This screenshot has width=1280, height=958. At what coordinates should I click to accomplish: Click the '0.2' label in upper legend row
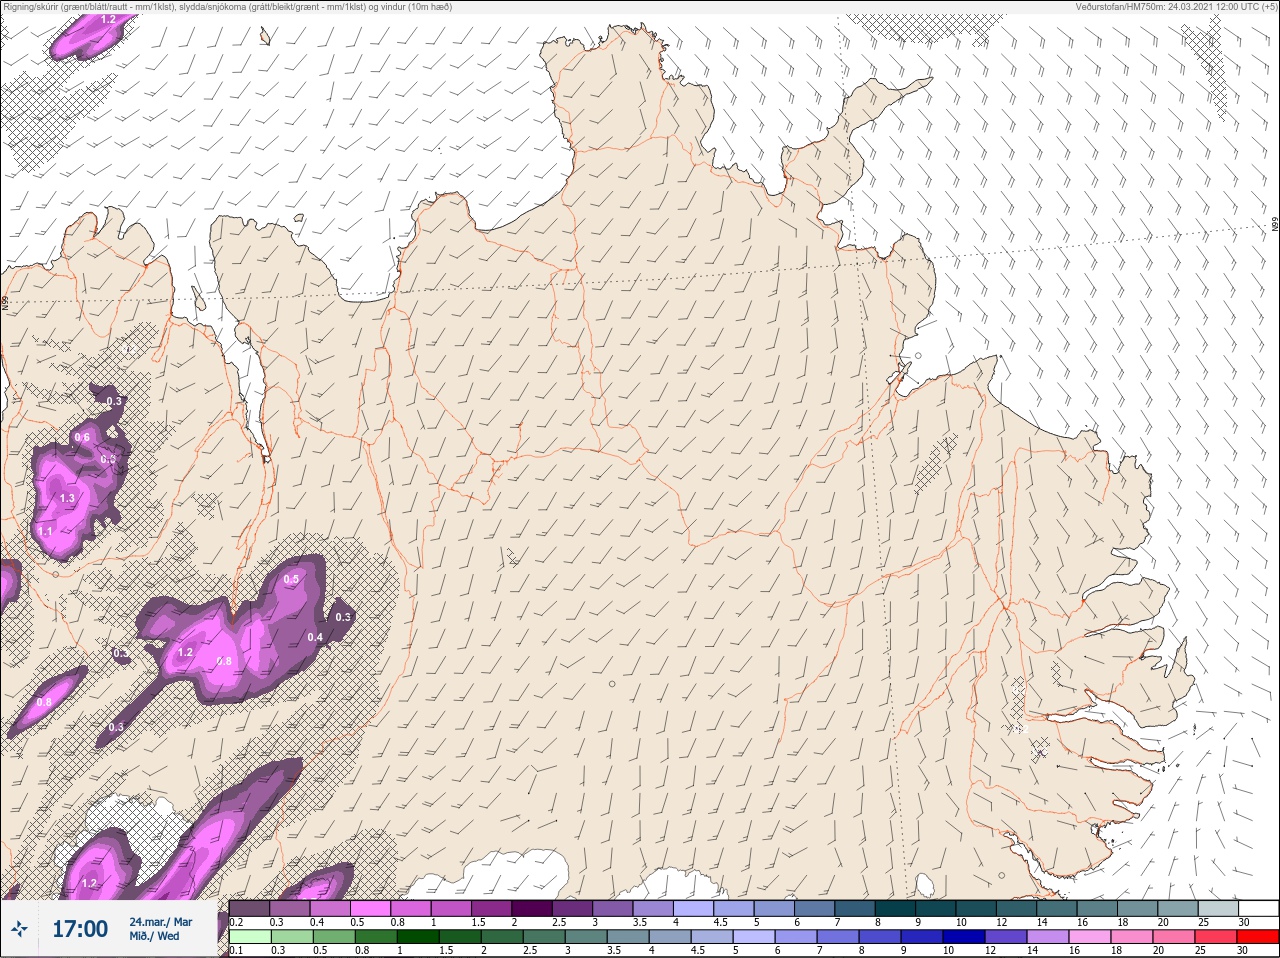pyautogui.click(x=237, y=922)
